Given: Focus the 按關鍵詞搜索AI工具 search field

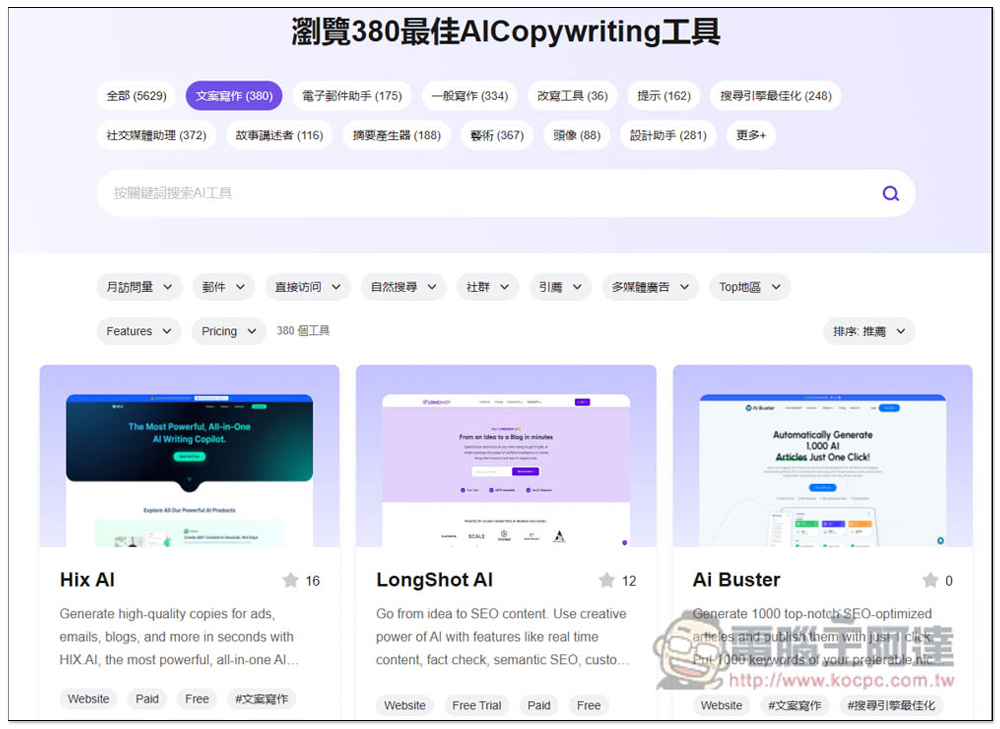Looking at the screenshot, I should [506, 193].
